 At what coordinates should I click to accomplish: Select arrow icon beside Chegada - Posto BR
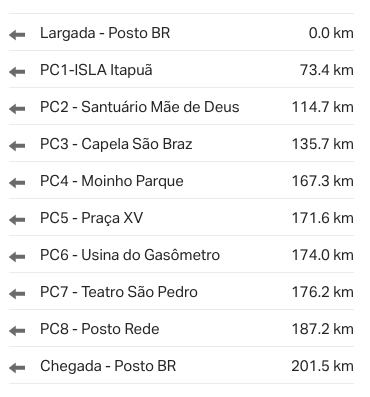(x=17, y=367)
